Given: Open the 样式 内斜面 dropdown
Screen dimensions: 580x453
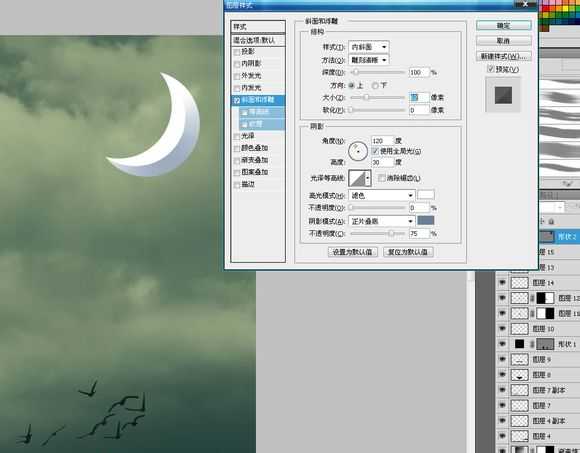Looking at the screenshot, I should [369, 47].
